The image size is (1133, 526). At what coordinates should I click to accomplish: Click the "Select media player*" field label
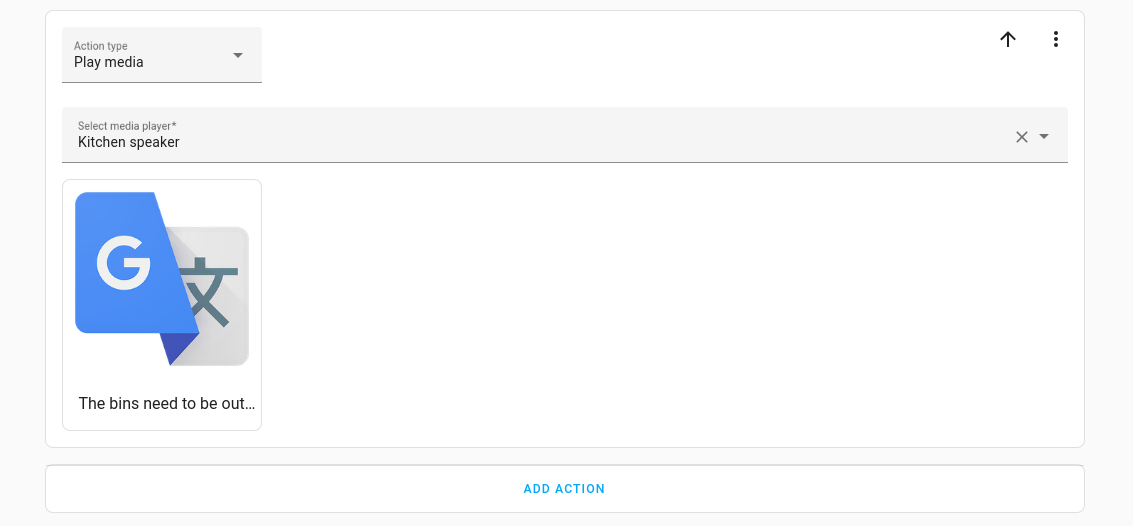click(x=127, y=126)
